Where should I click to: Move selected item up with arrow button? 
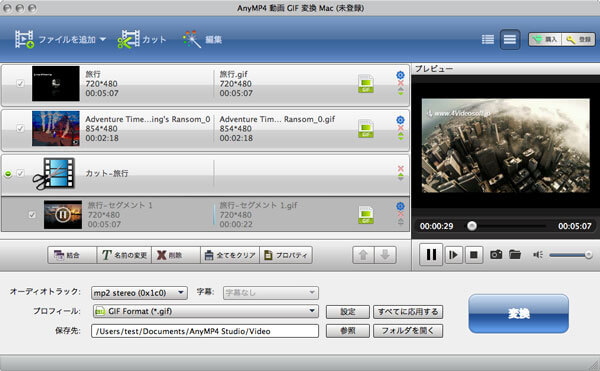point(363,255)
